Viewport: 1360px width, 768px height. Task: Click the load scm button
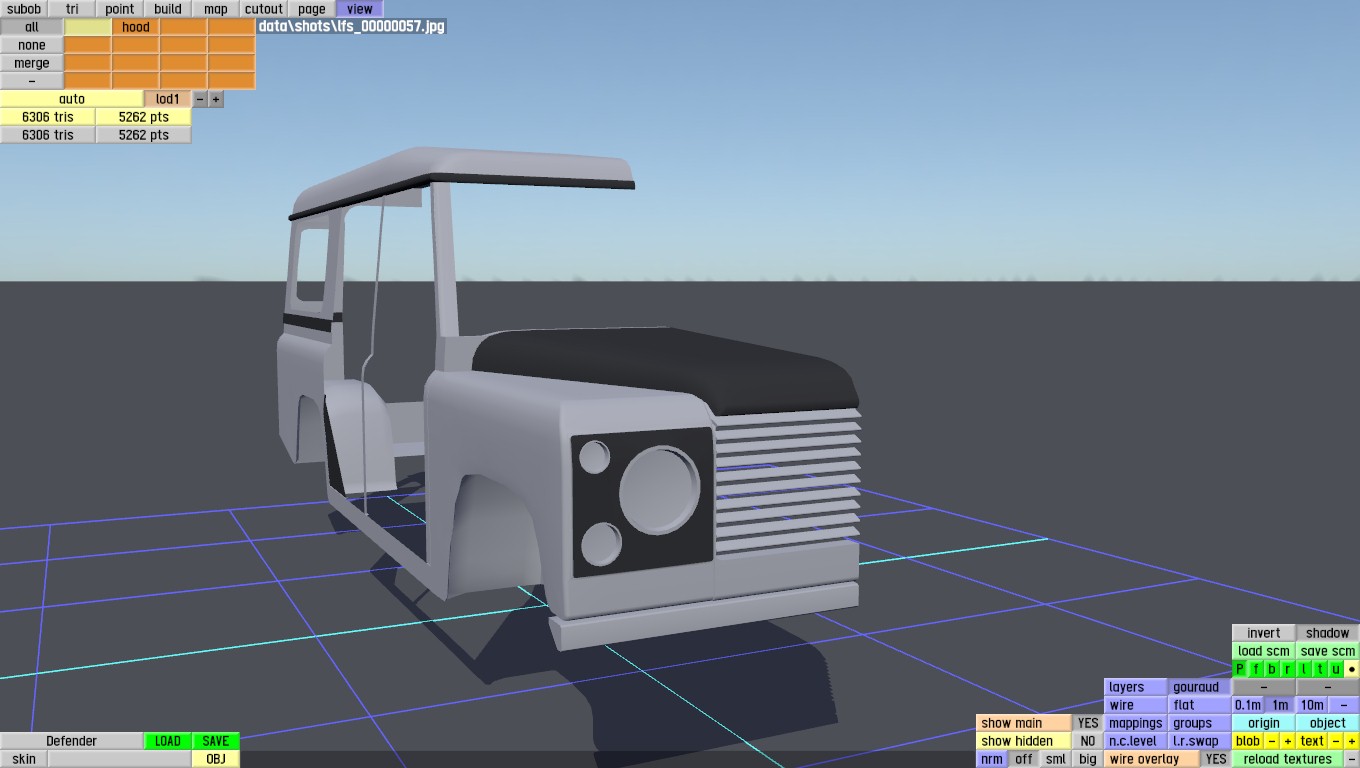click(1264, 651)
